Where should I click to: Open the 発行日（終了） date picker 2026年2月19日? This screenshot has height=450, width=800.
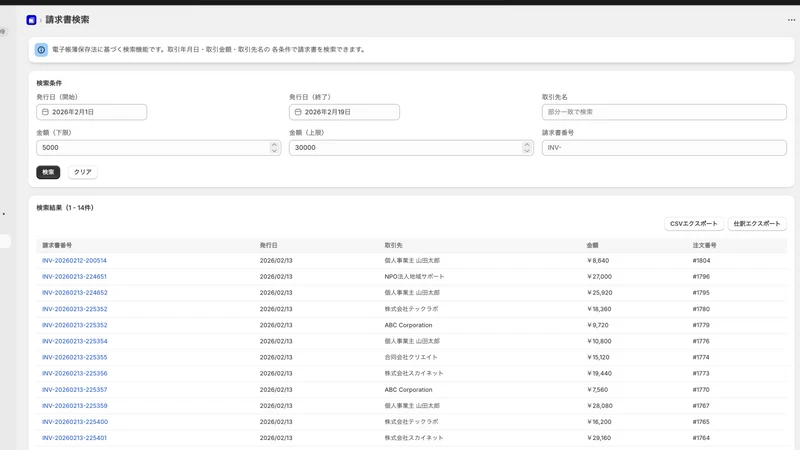(344, 112)
